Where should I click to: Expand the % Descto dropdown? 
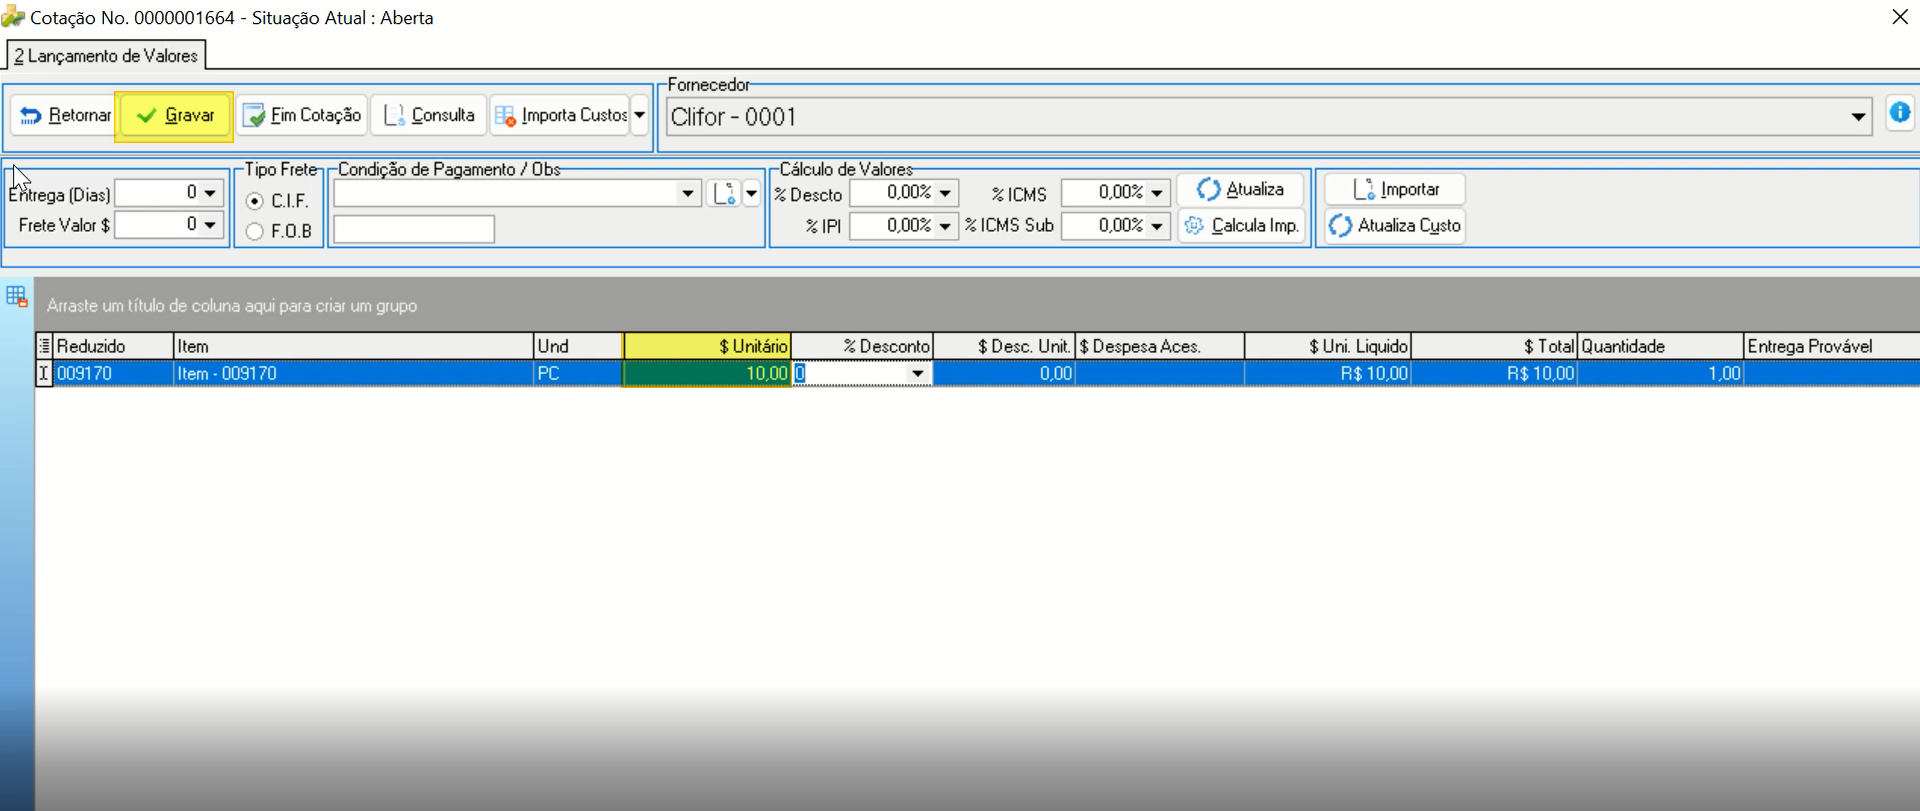[945, 193]
